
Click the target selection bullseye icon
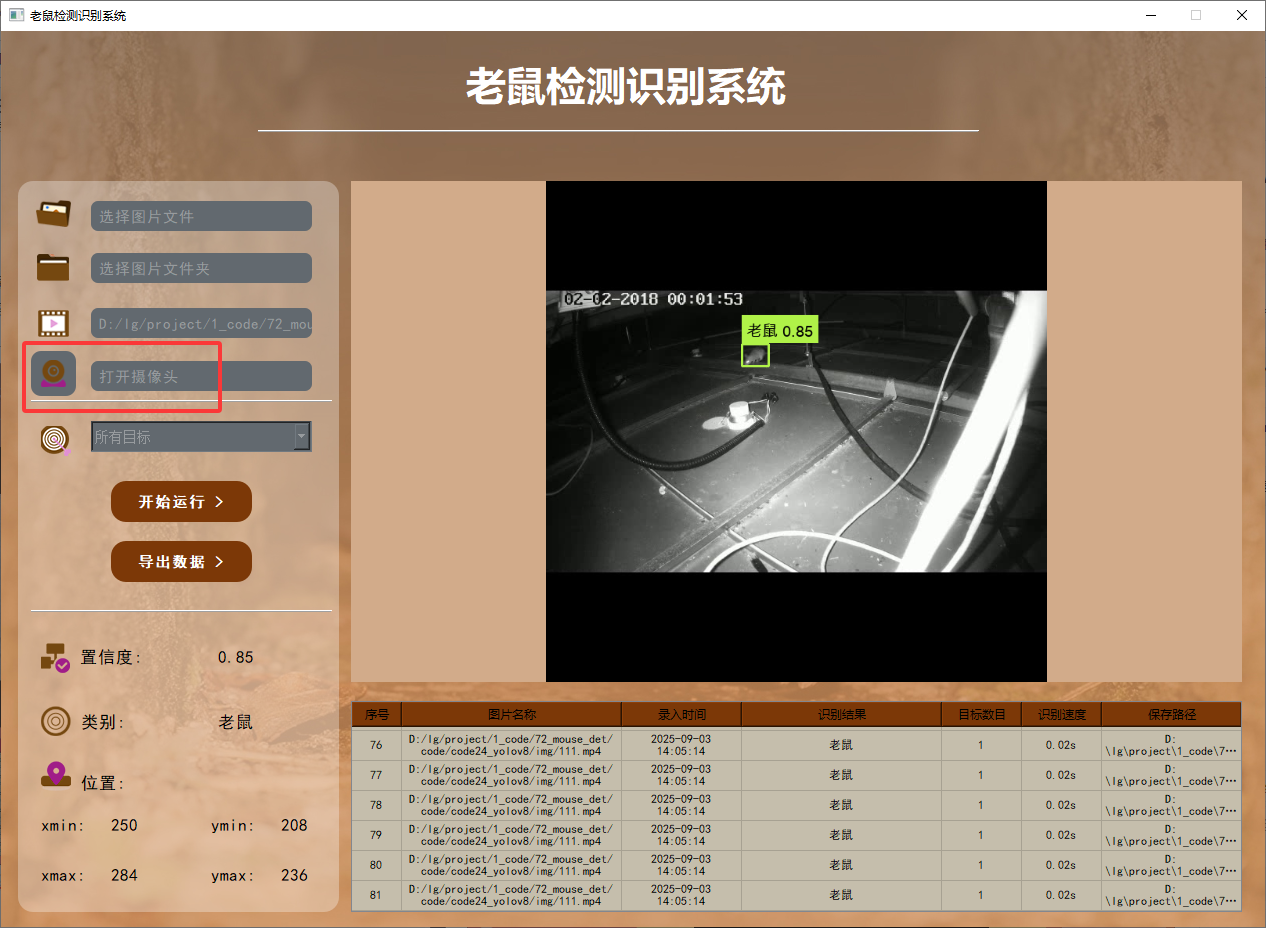point(56,438)
